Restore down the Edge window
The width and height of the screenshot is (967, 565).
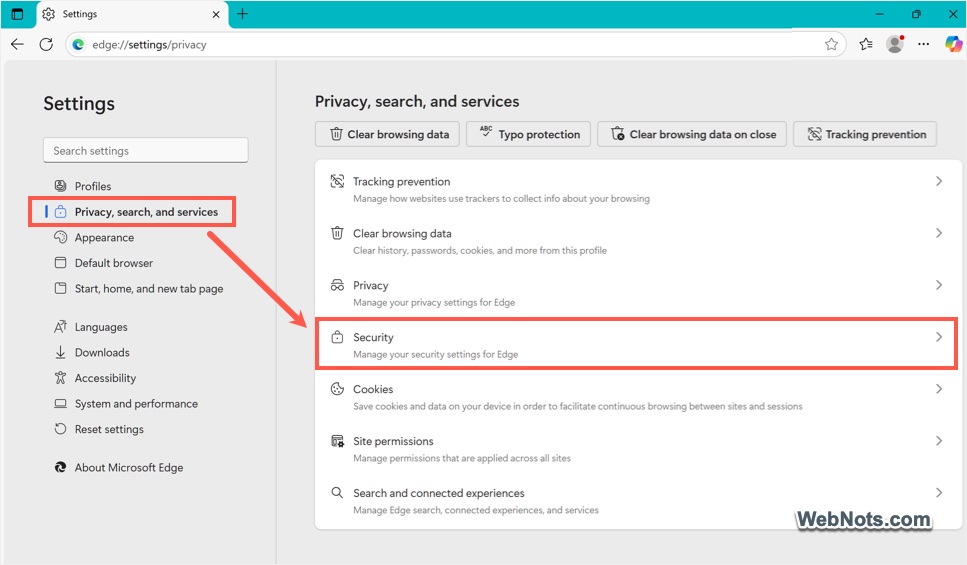tap(916, 14)
